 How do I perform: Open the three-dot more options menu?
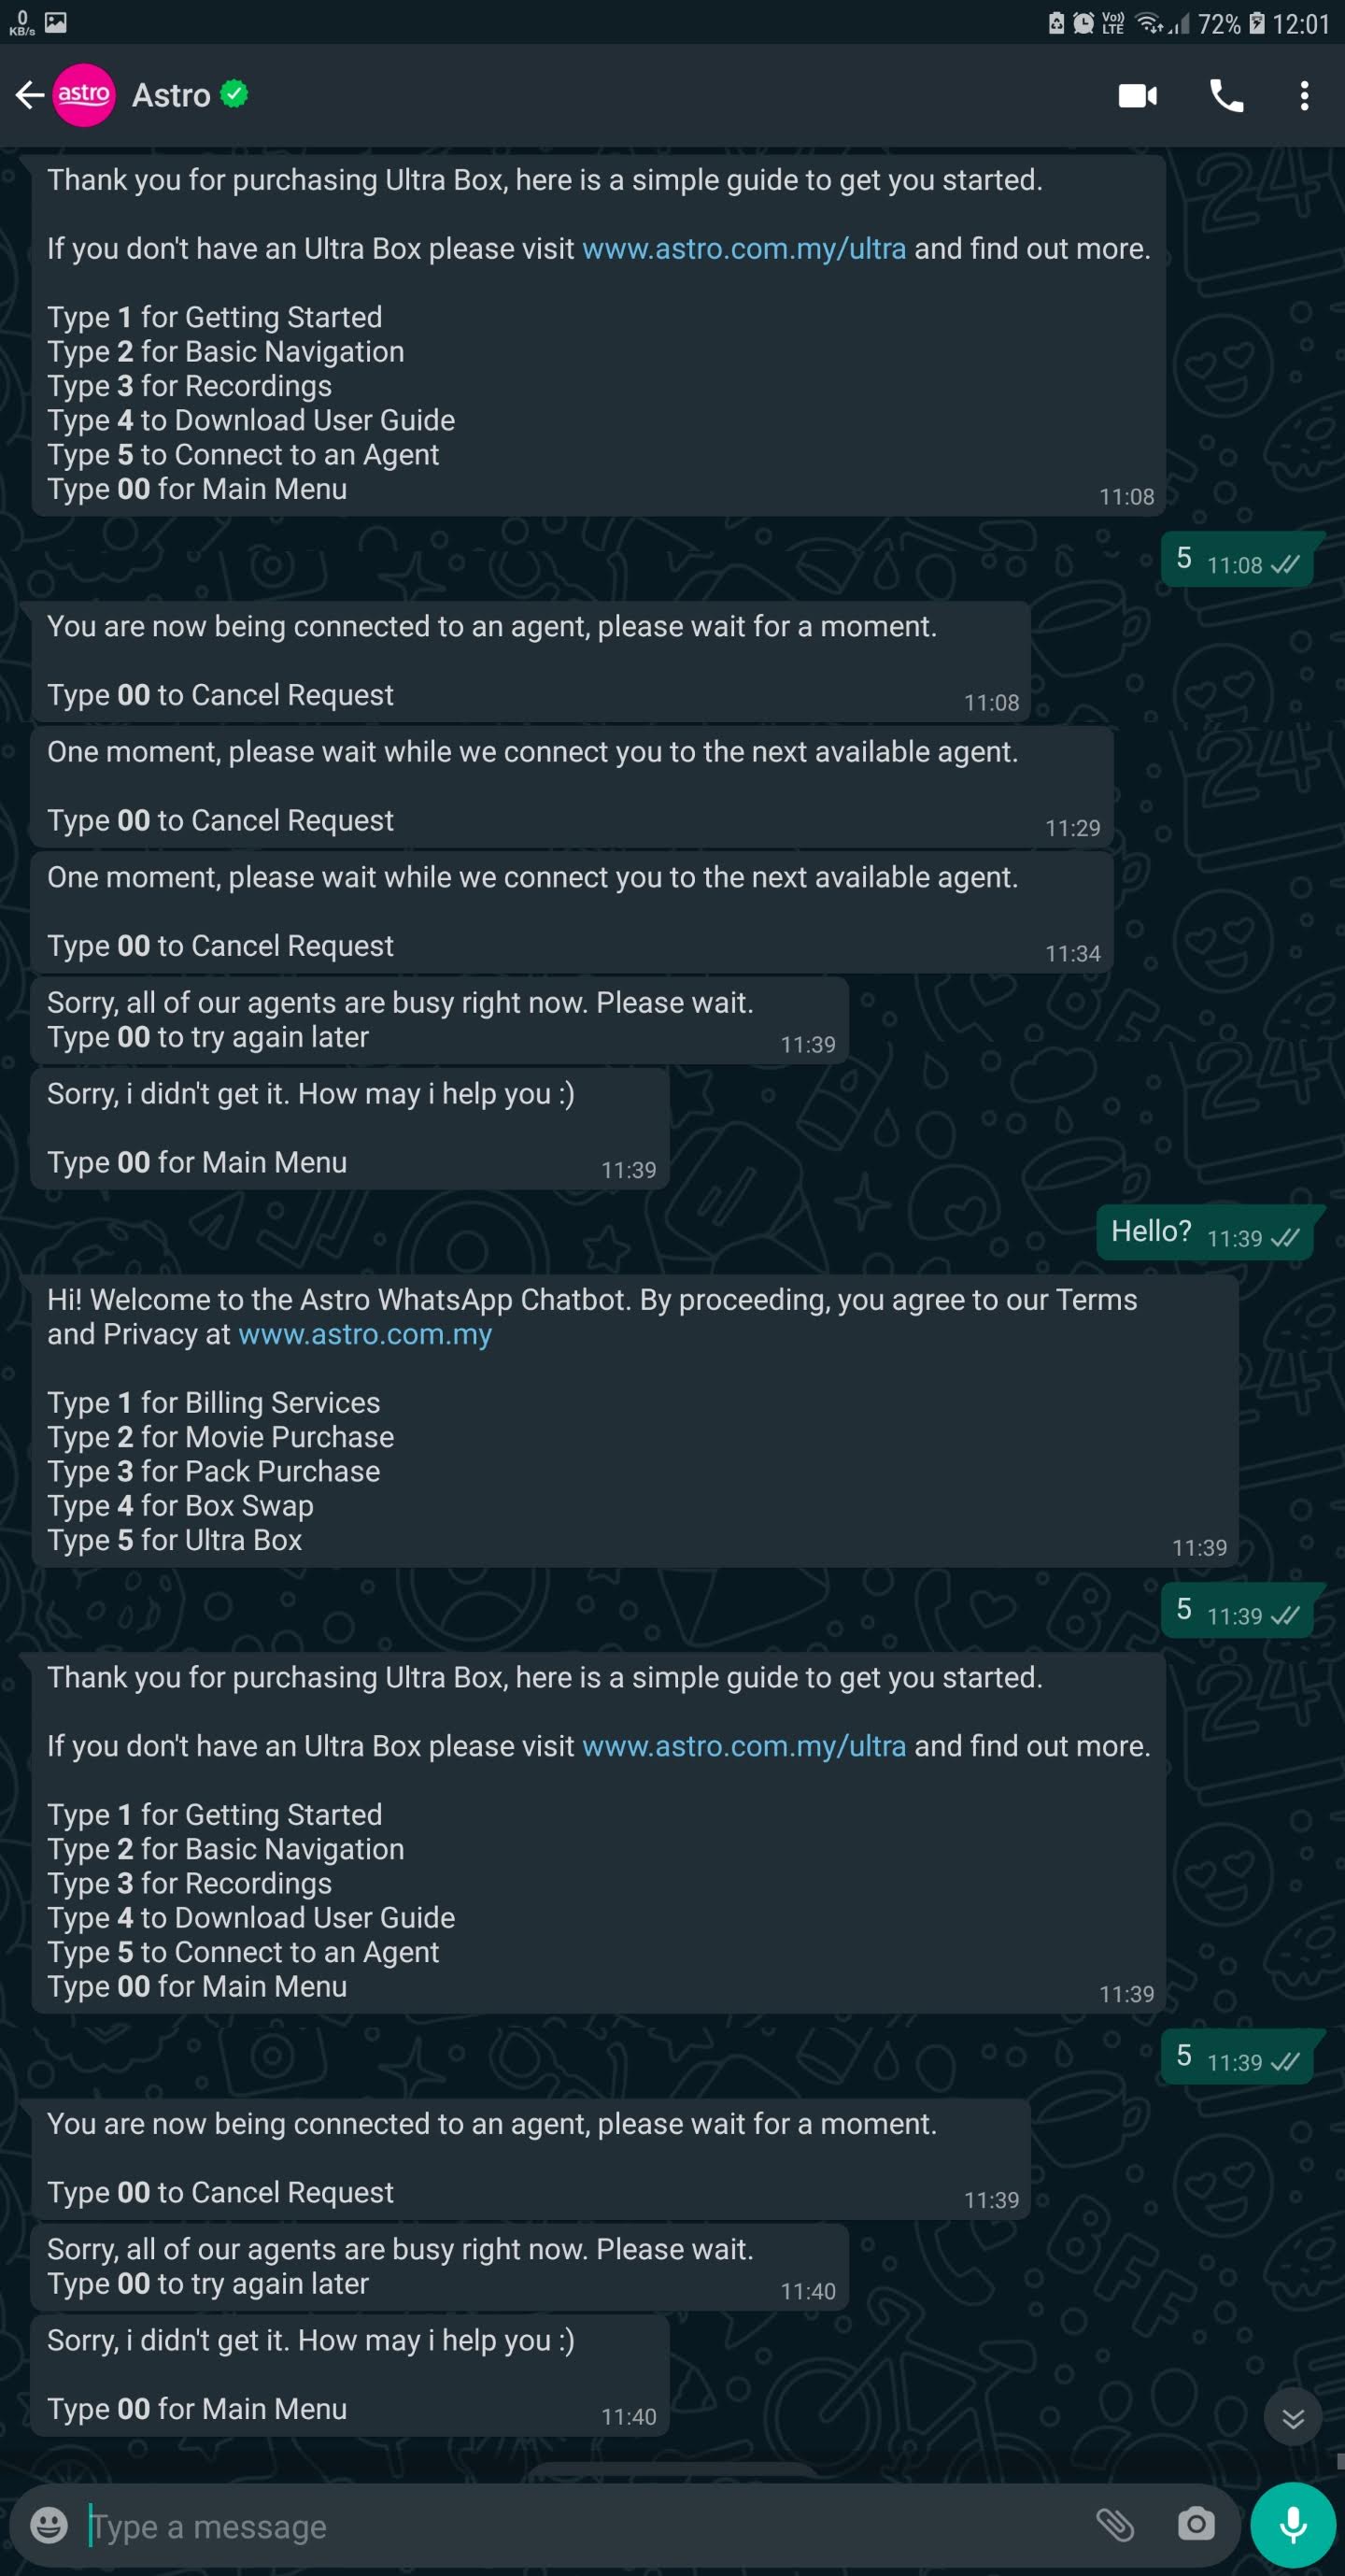[x=1304, y=95]
